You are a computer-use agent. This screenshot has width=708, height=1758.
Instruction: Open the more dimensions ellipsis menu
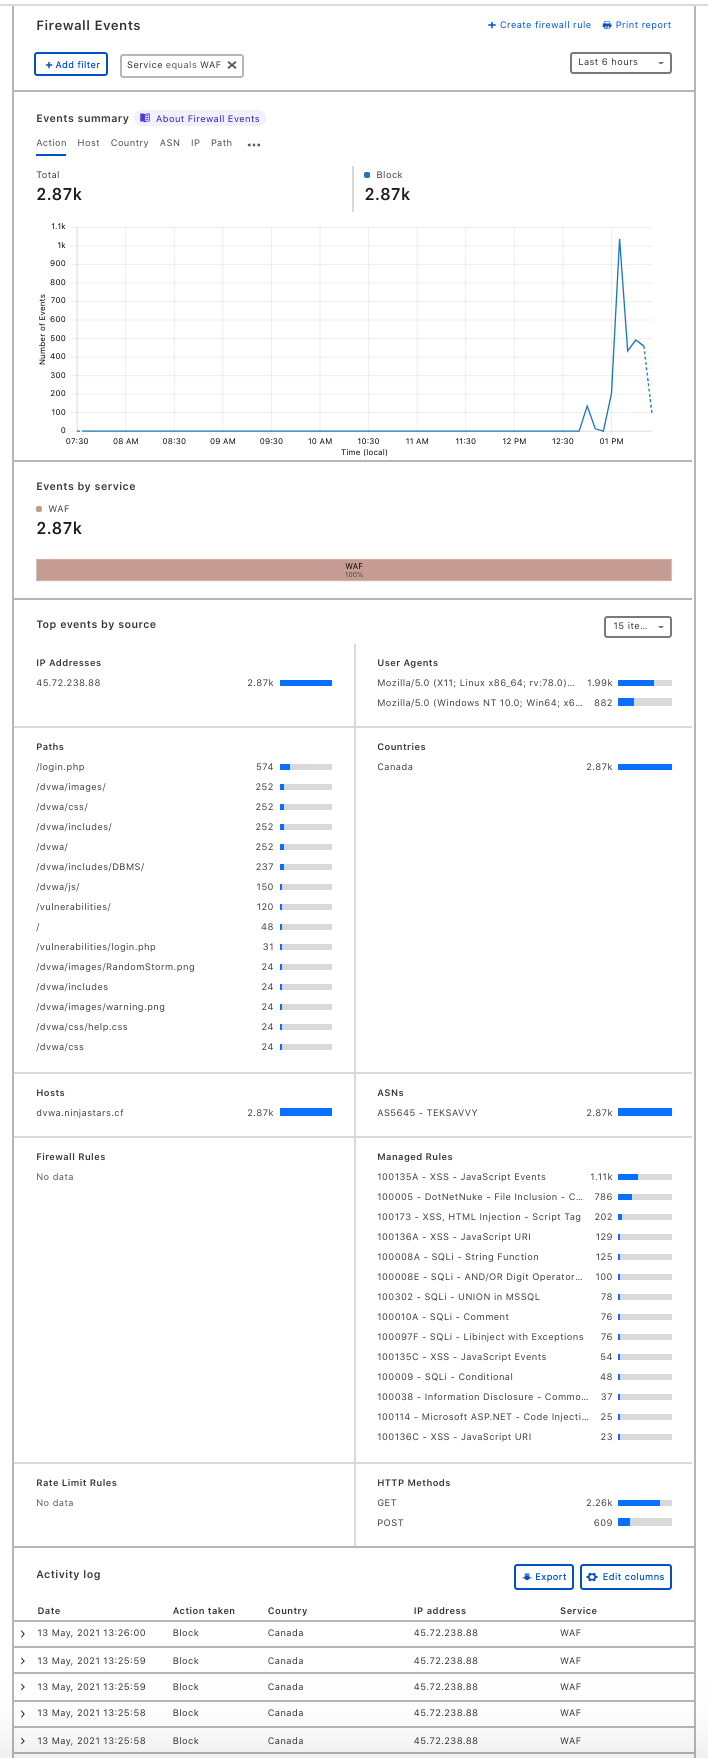point(254,144)
